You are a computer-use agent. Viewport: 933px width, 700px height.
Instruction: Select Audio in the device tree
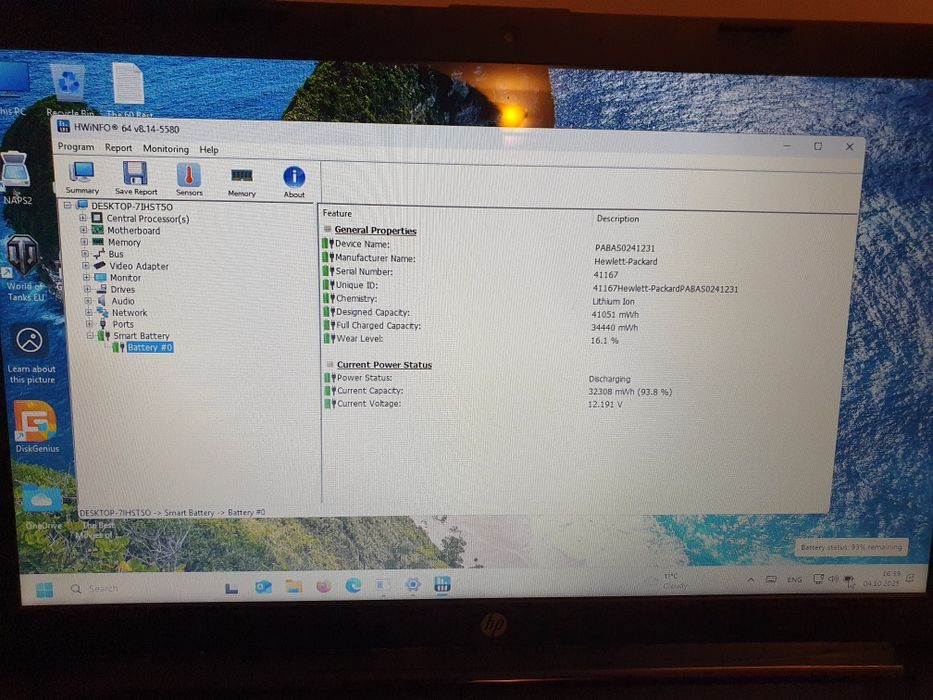123,301
